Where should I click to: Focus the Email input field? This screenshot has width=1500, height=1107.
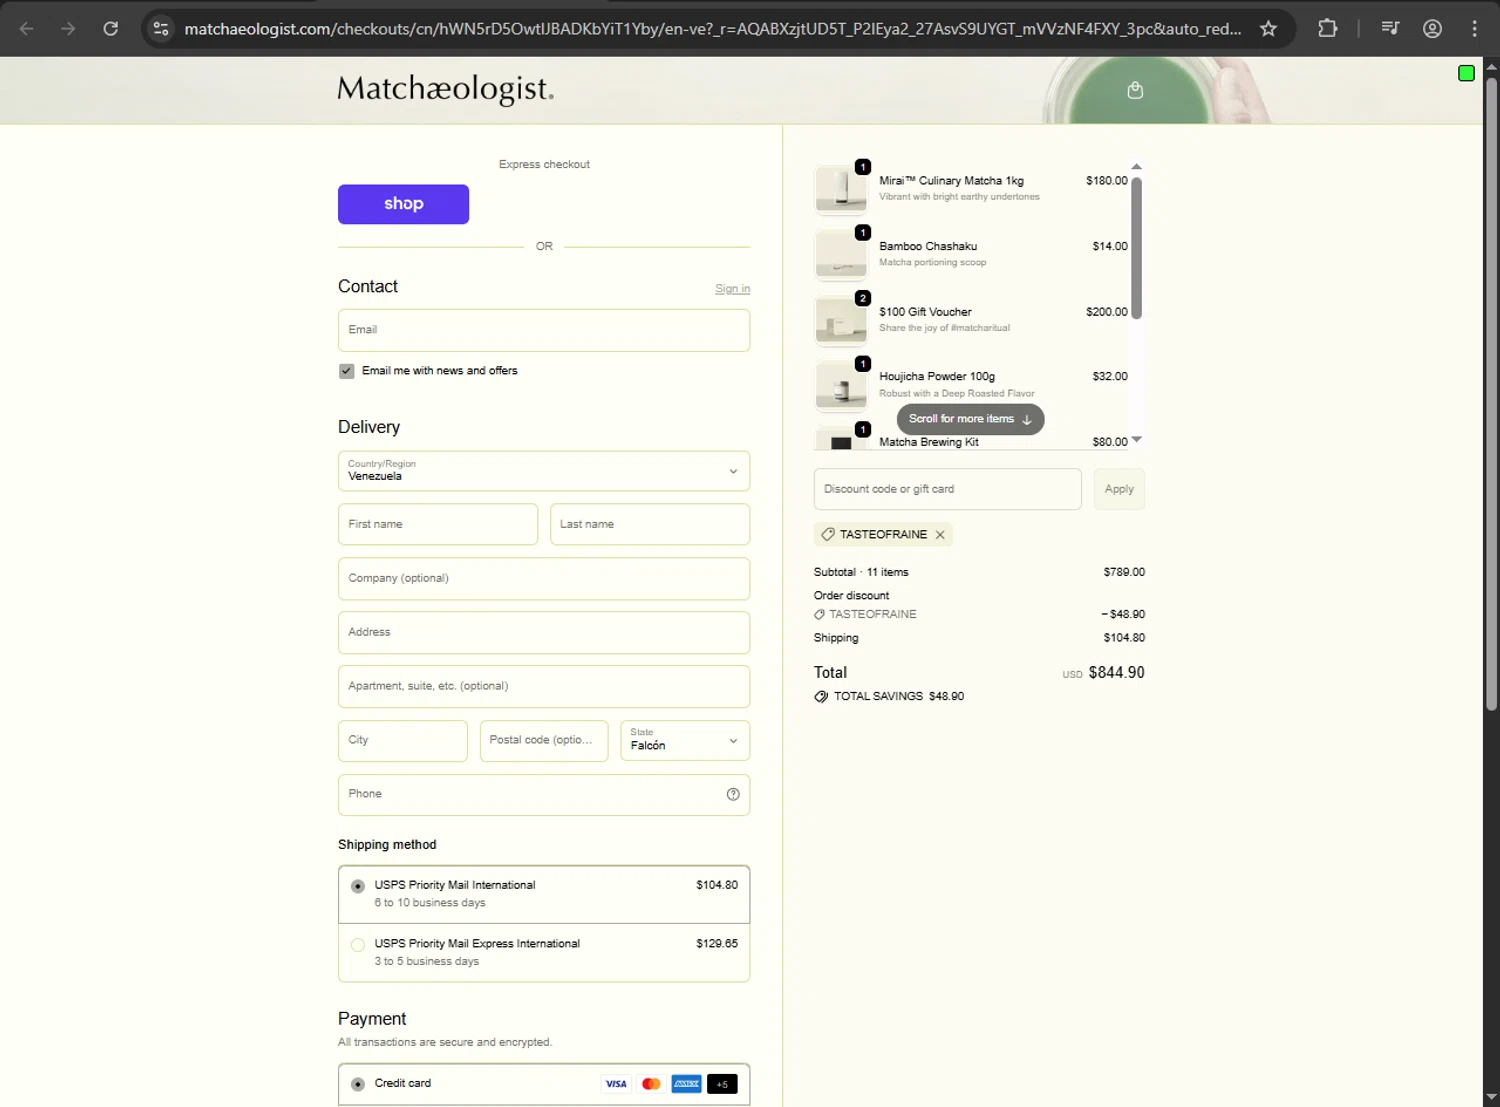pyautogui.click(x=544, y=330)
